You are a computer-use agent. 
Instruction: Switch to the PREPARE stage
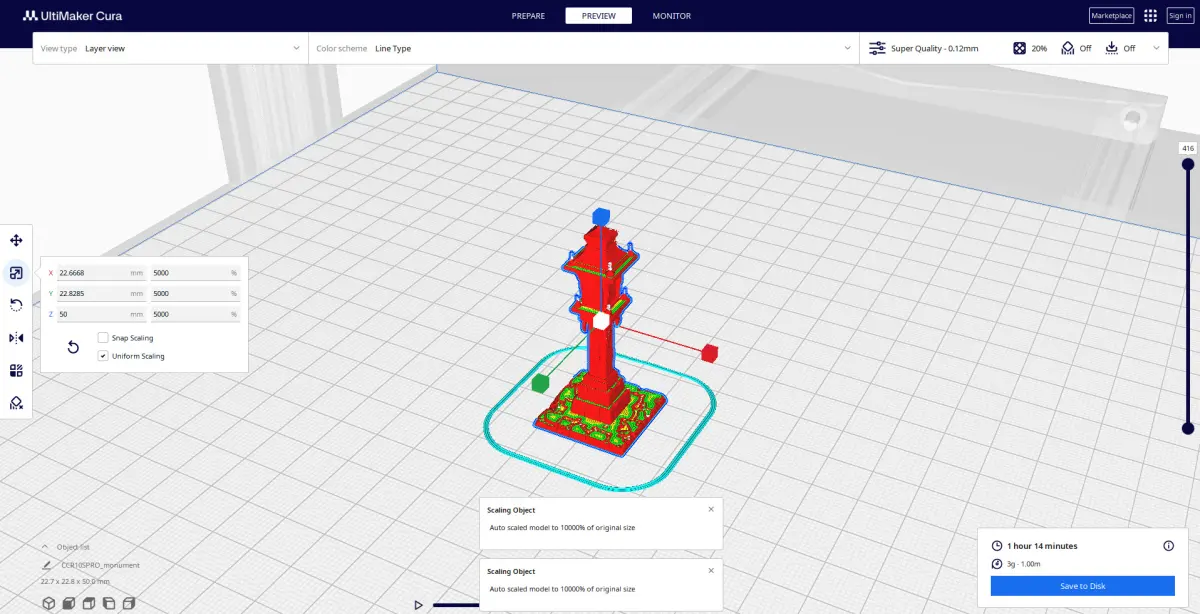click(528, 16)
